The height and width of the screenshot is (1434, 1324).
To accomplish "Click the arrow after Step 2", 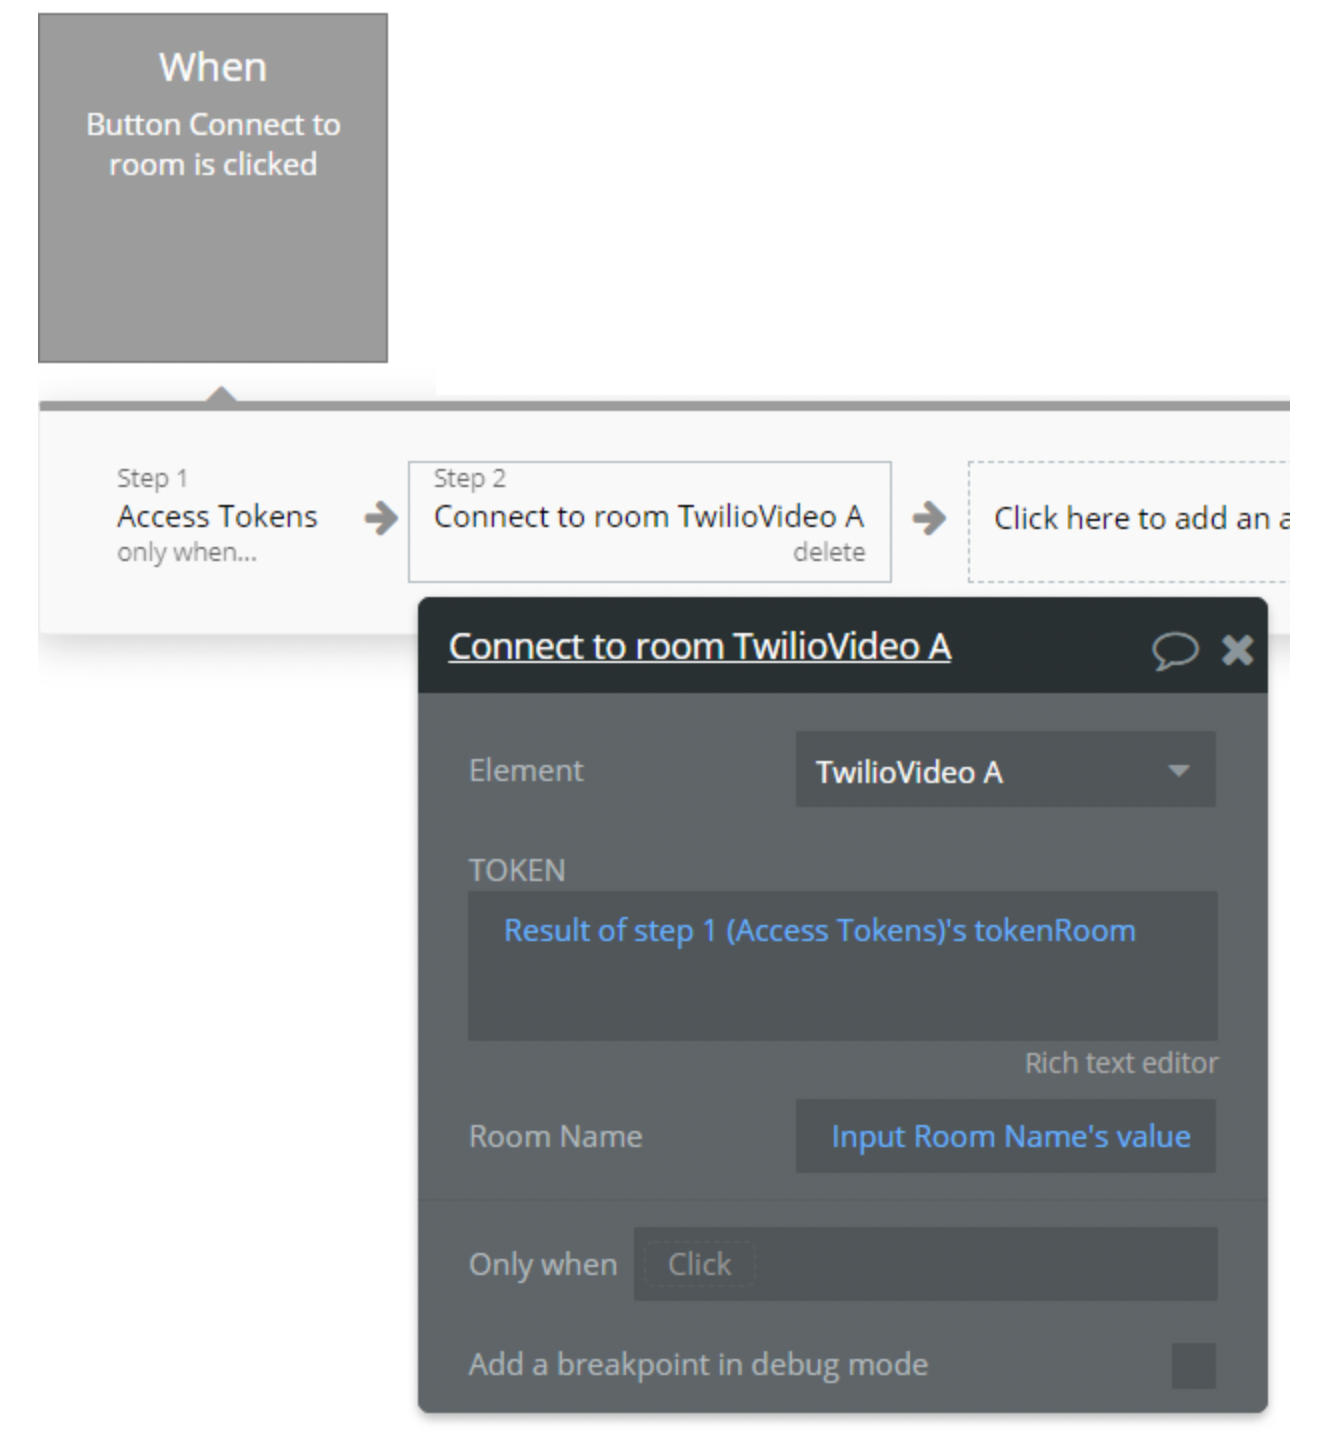I will [929, 518].
